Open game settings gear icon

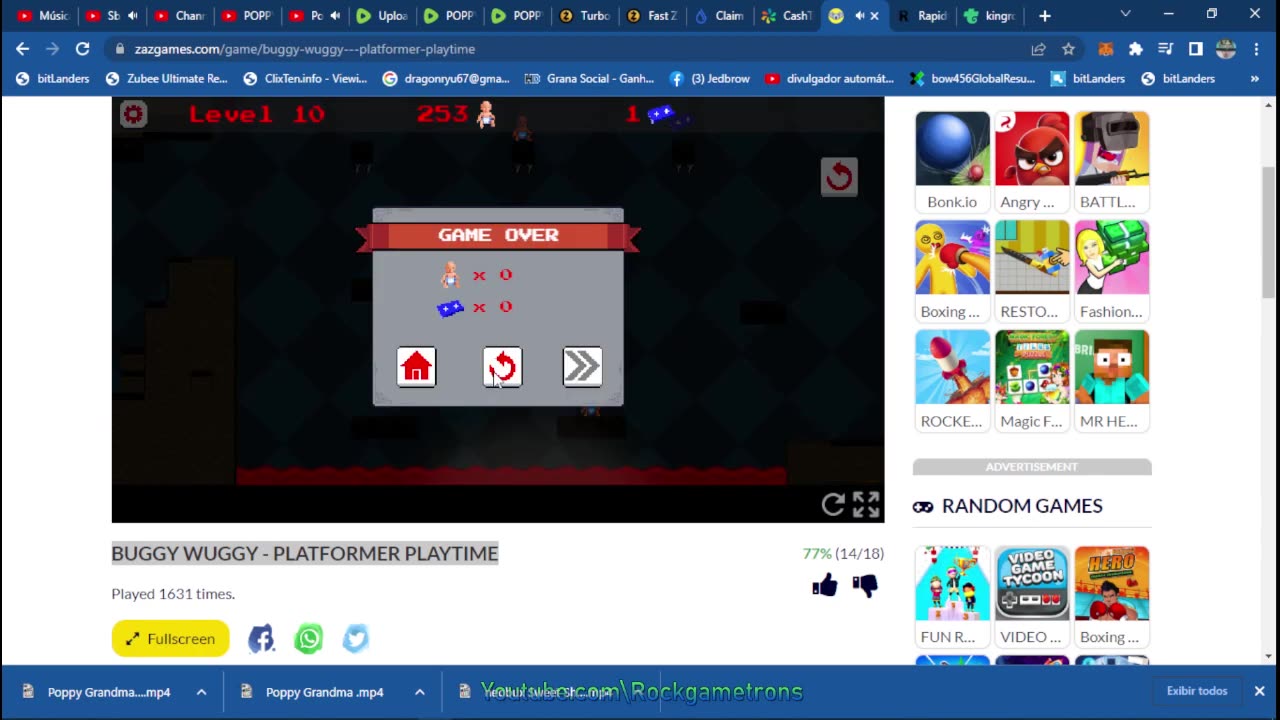click(133, 114)
